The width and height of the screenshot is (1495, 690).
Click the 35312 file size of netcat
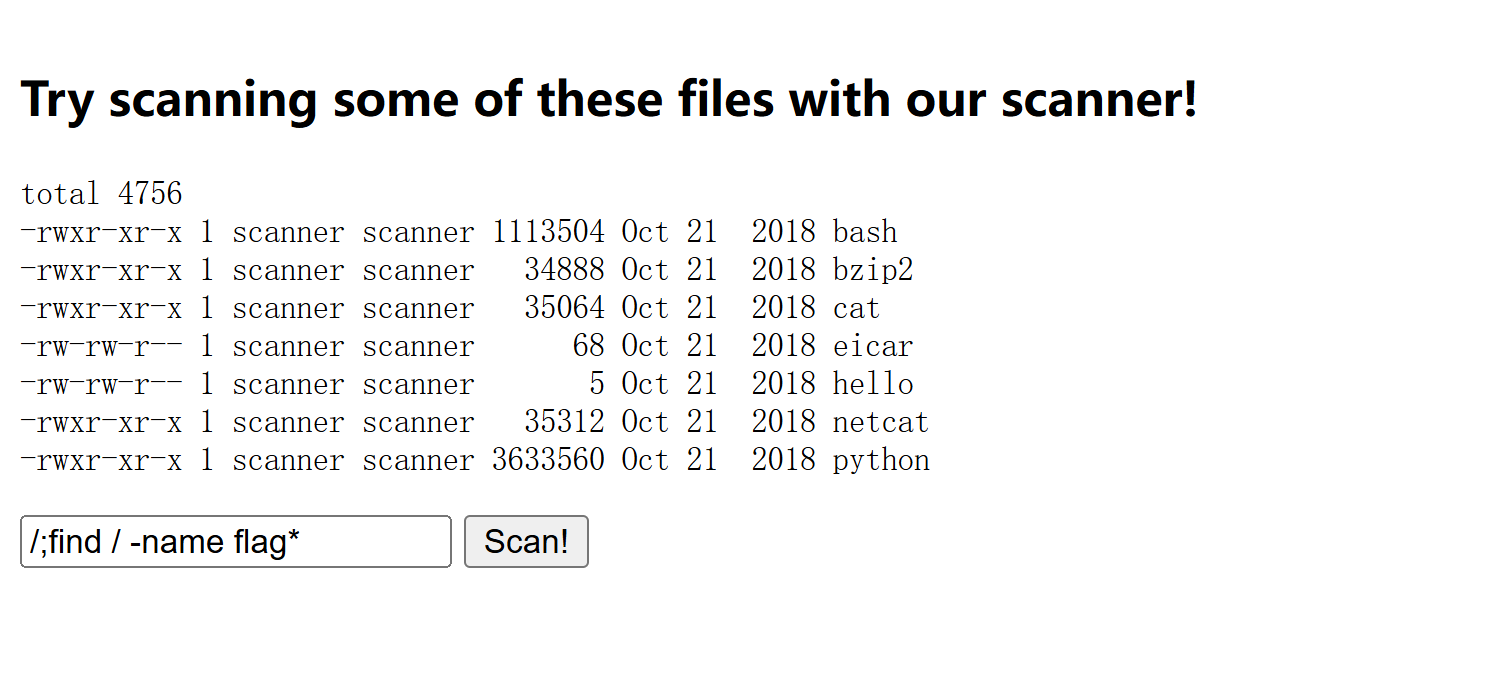pos(564,422)
